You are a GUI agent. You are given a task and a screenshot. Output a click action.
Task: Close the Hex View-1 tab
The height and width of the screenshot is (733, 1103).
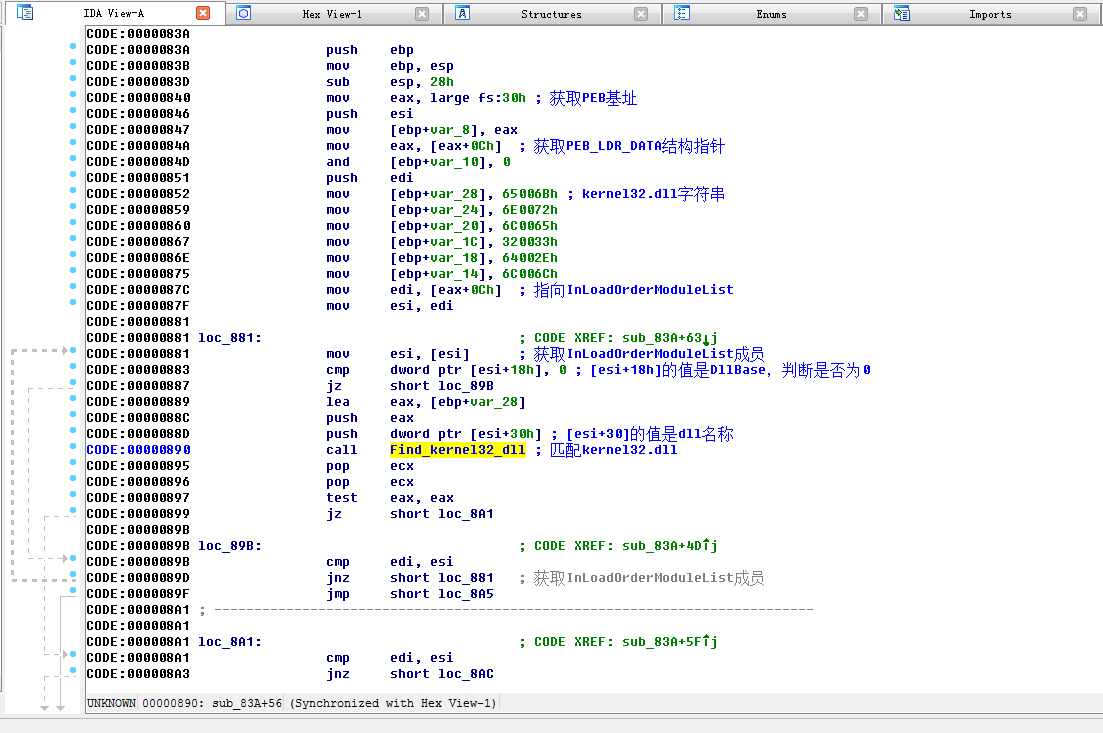point(422,14)
